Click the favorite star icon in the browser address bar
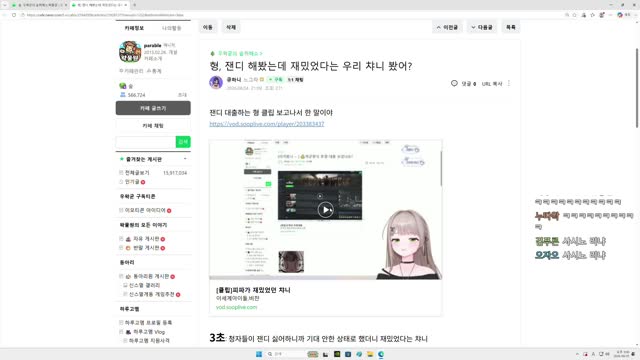This screenshot has width=640, height=360. pos(574,15)
